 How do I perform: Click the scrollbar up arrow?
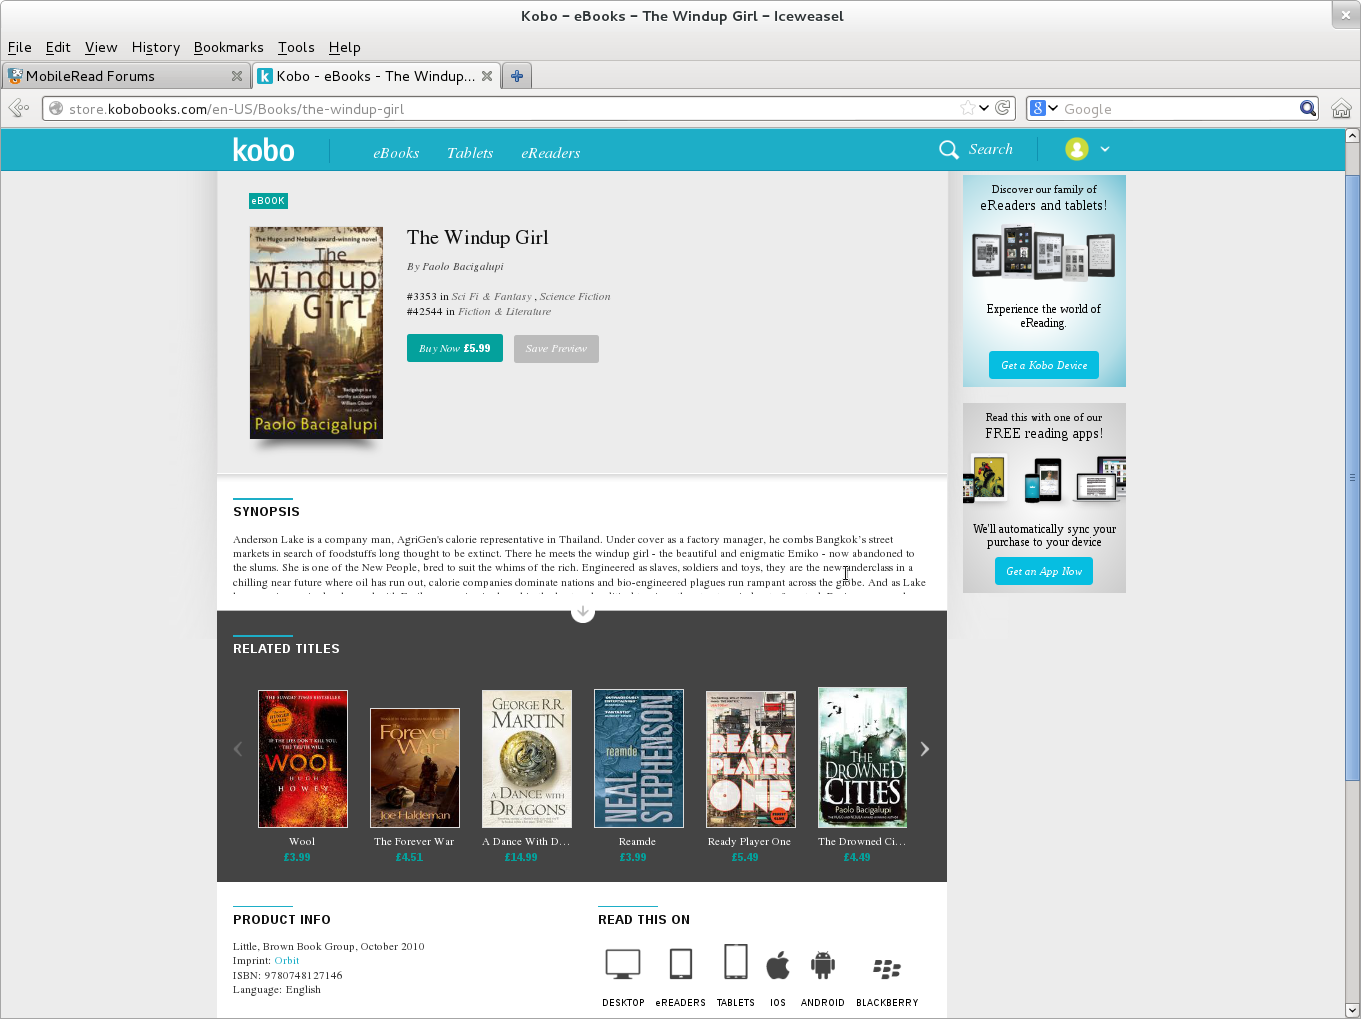(1353, 135)
